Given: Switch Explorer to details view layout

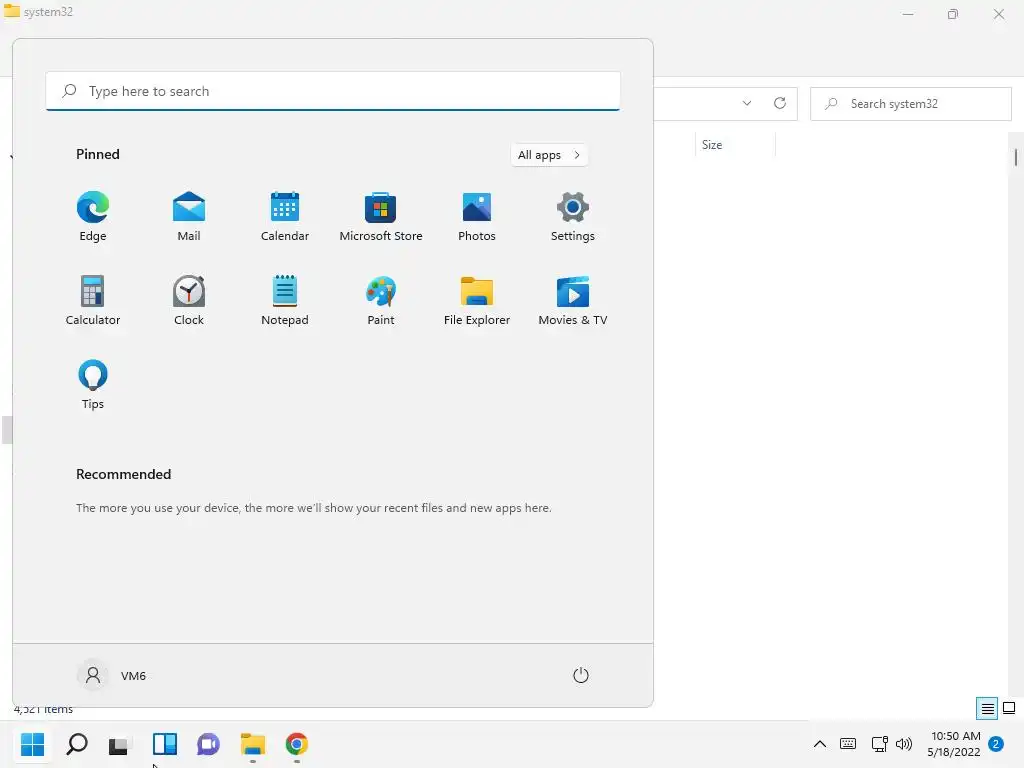Looking at the screenshot, I should (x=987, y=708).
